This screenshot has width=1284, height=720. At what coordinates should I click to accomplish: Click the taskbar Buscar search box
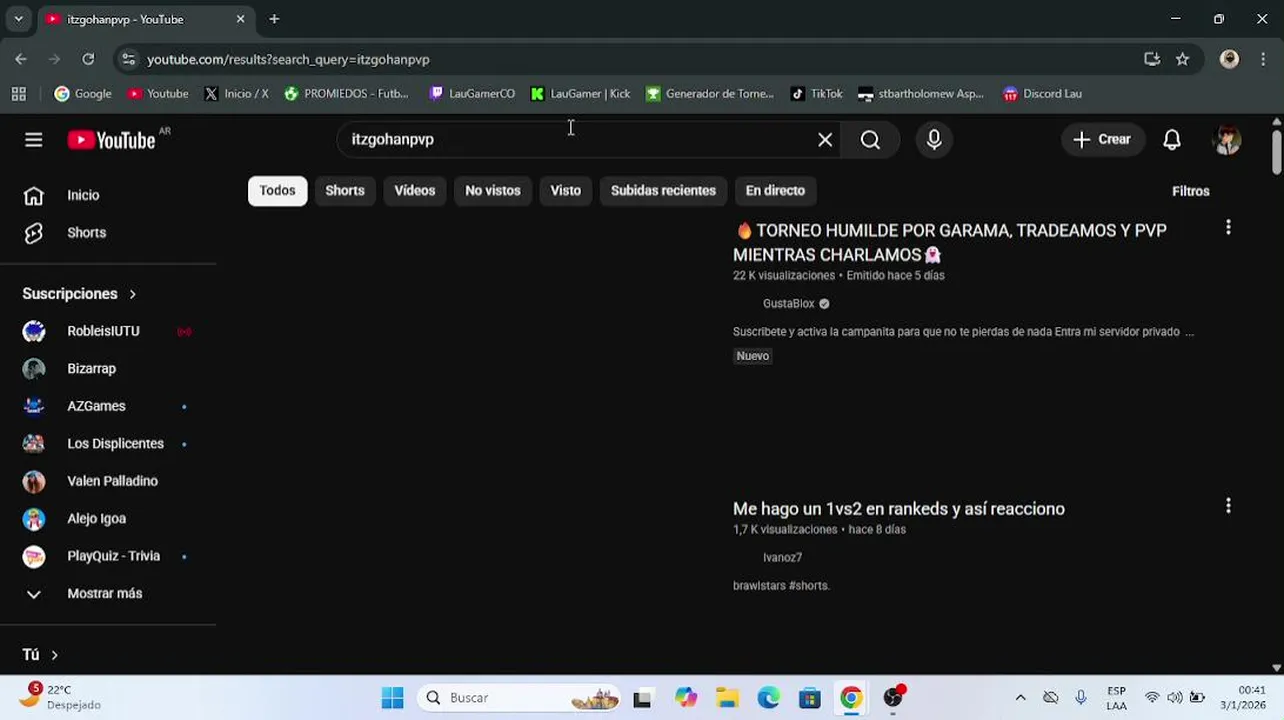[520, 698]
